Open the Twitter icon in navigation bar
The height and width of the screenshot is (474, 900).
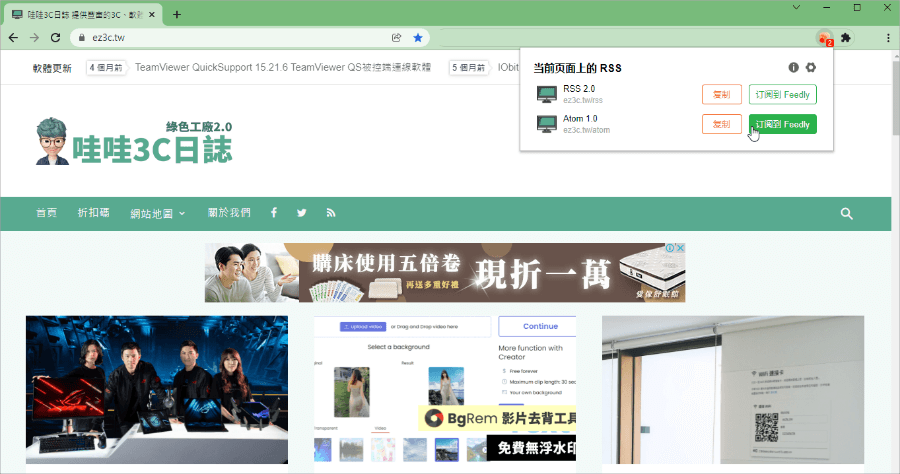coord(301,213)
